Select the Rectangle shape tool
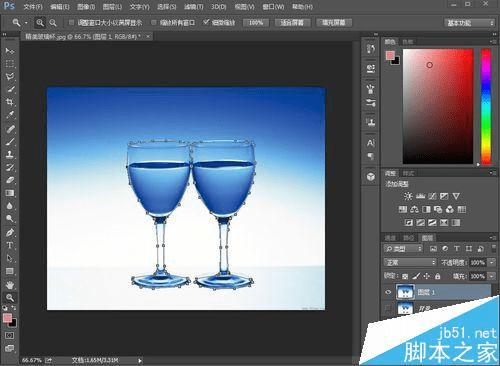 click(10, 271)
